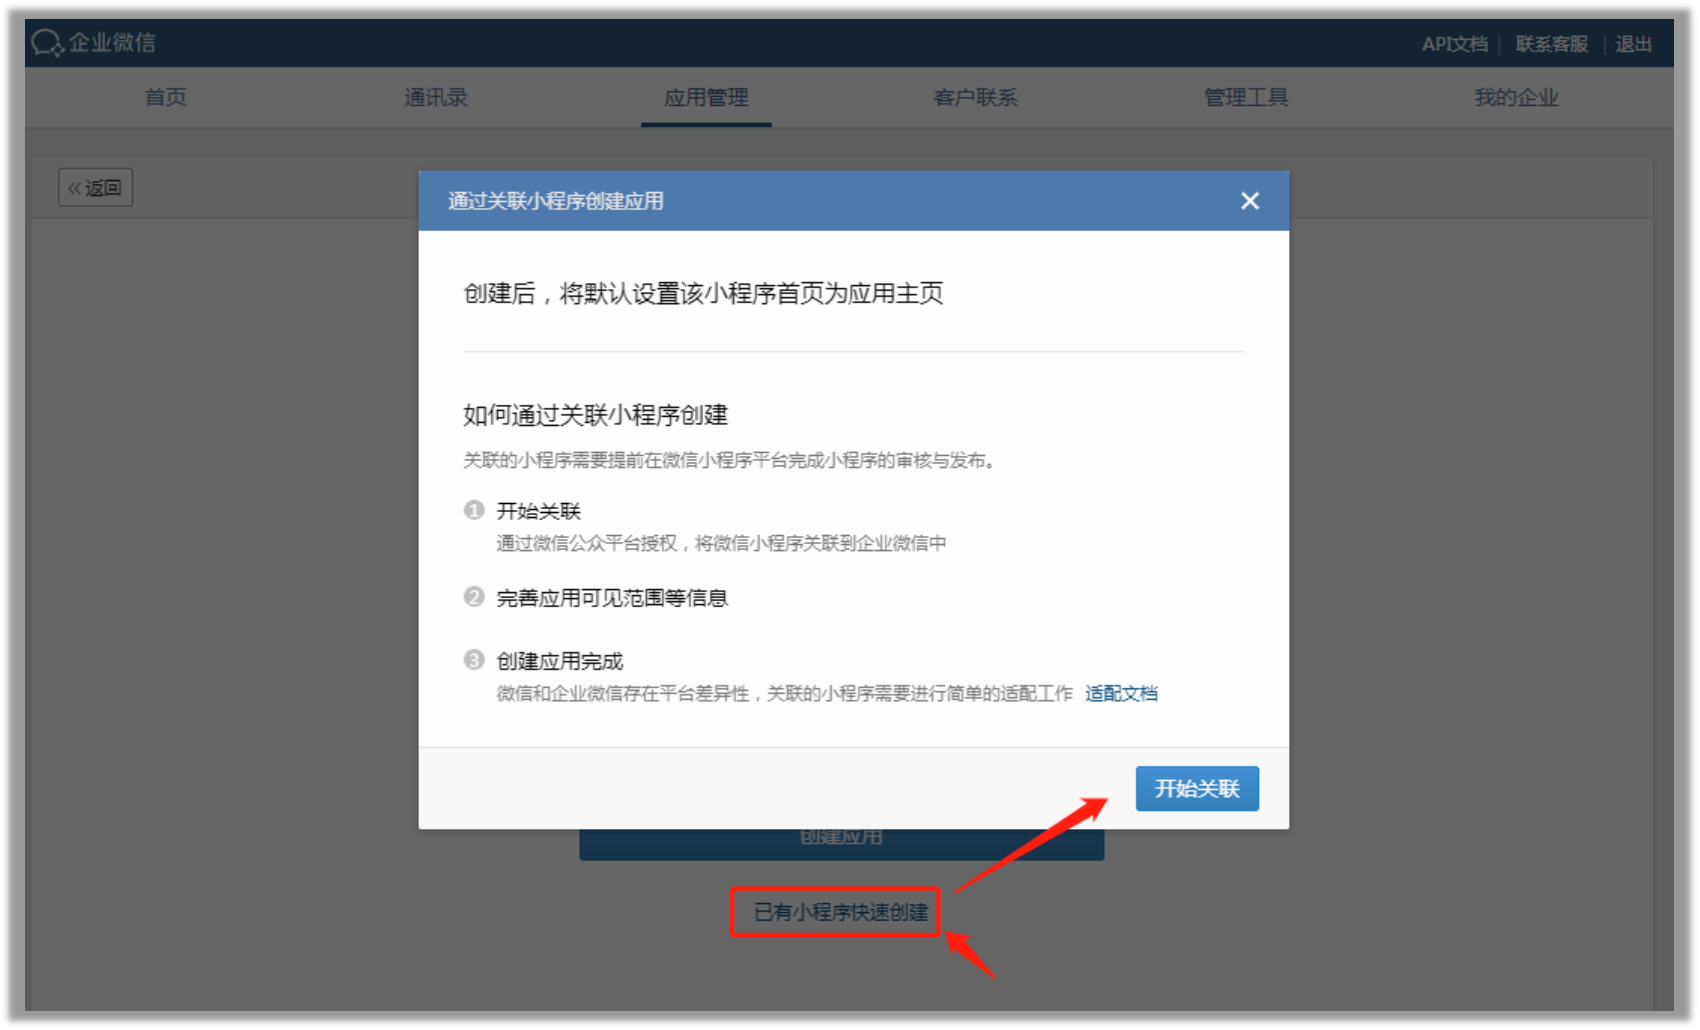The height and width of the screenshot is (1030, 1700).
Task: Open the 管理工具 tab
Action: click(x=1246, y=98)
